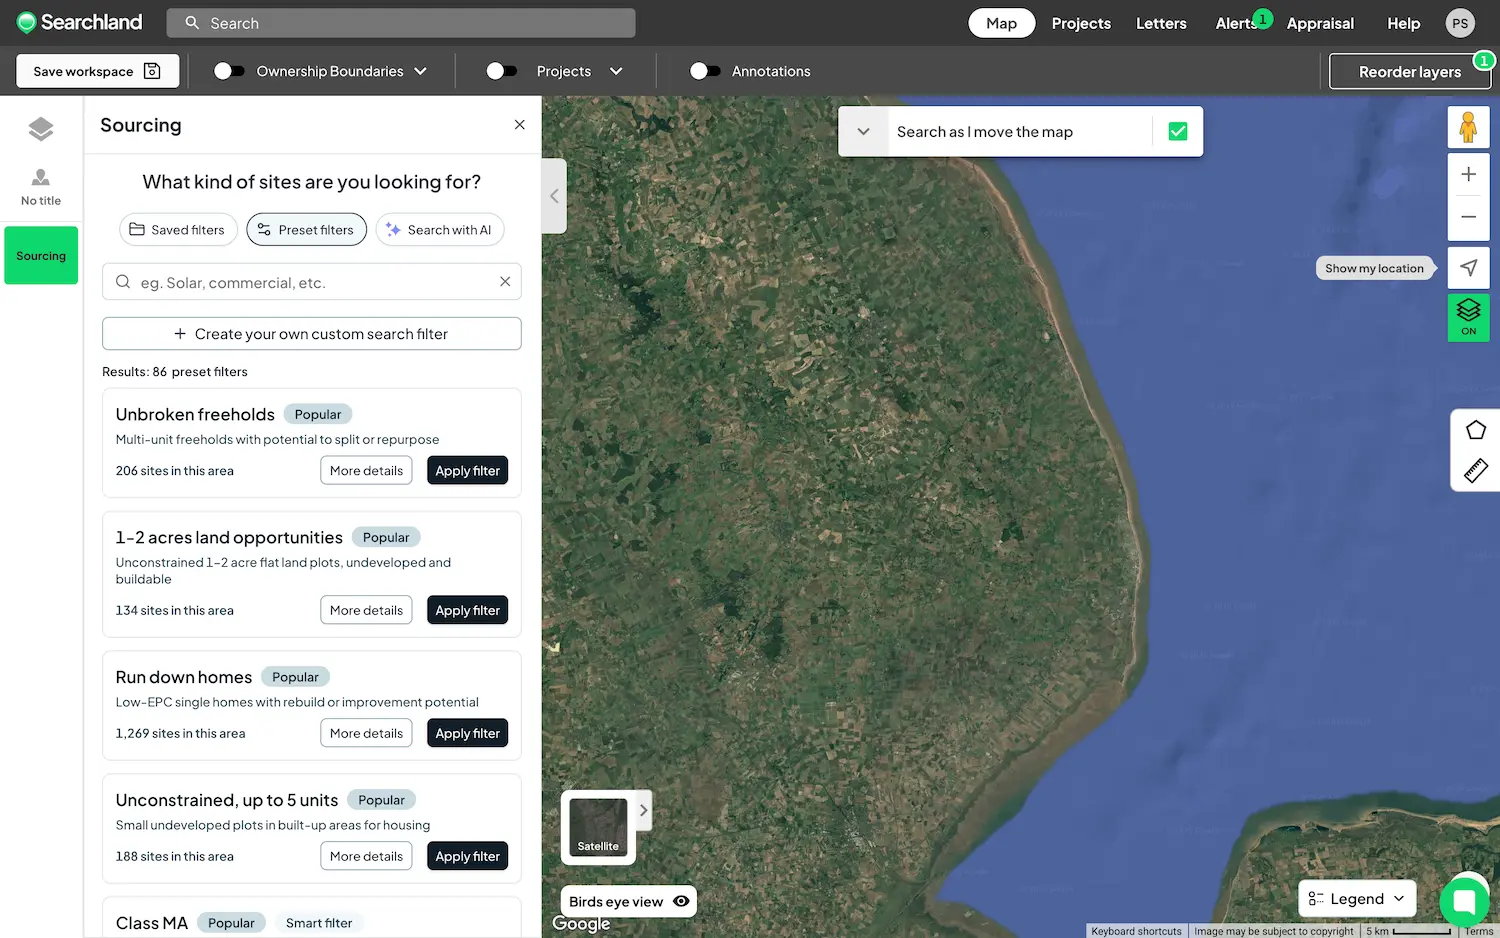
Task: Expand the Projects layer dropdown
Action: [x=616, y=71]
